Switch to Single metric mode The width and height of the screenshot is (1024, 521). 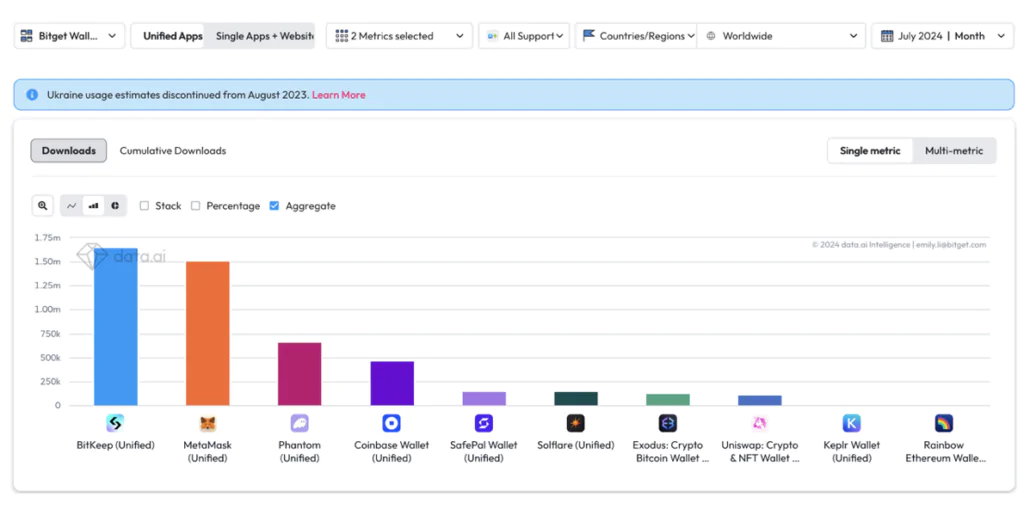coord(870,151)
